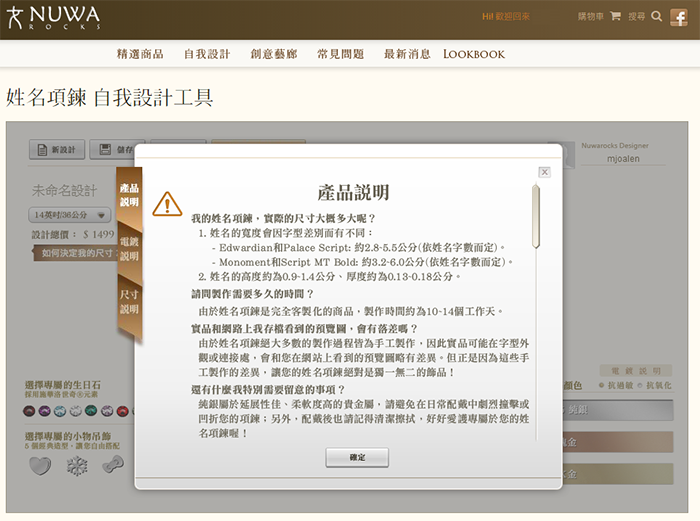Click the dialog's vertical scrollbar handle
Screen dimensions: 700x521
point(536,217)
